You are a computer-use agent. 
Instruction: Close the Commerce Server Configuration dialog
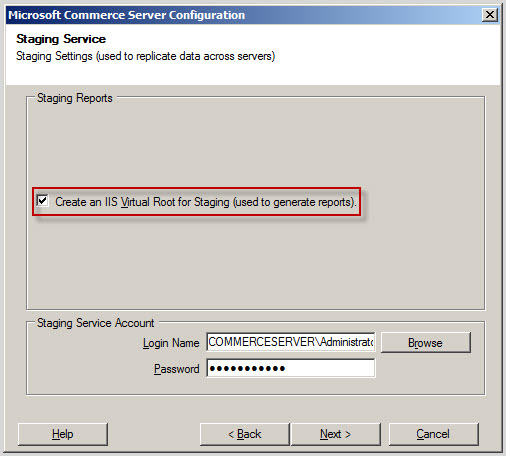coord(490,15)
